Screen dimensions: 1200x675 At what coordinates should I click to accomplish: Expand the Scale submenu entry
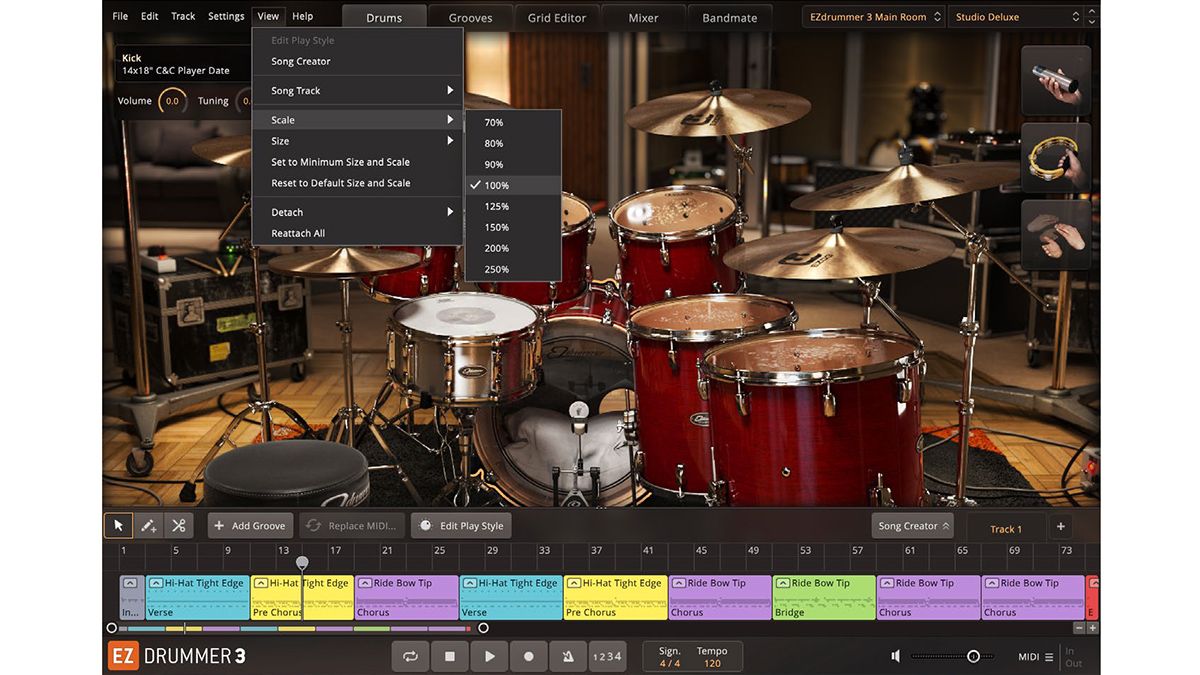[358, 120]
